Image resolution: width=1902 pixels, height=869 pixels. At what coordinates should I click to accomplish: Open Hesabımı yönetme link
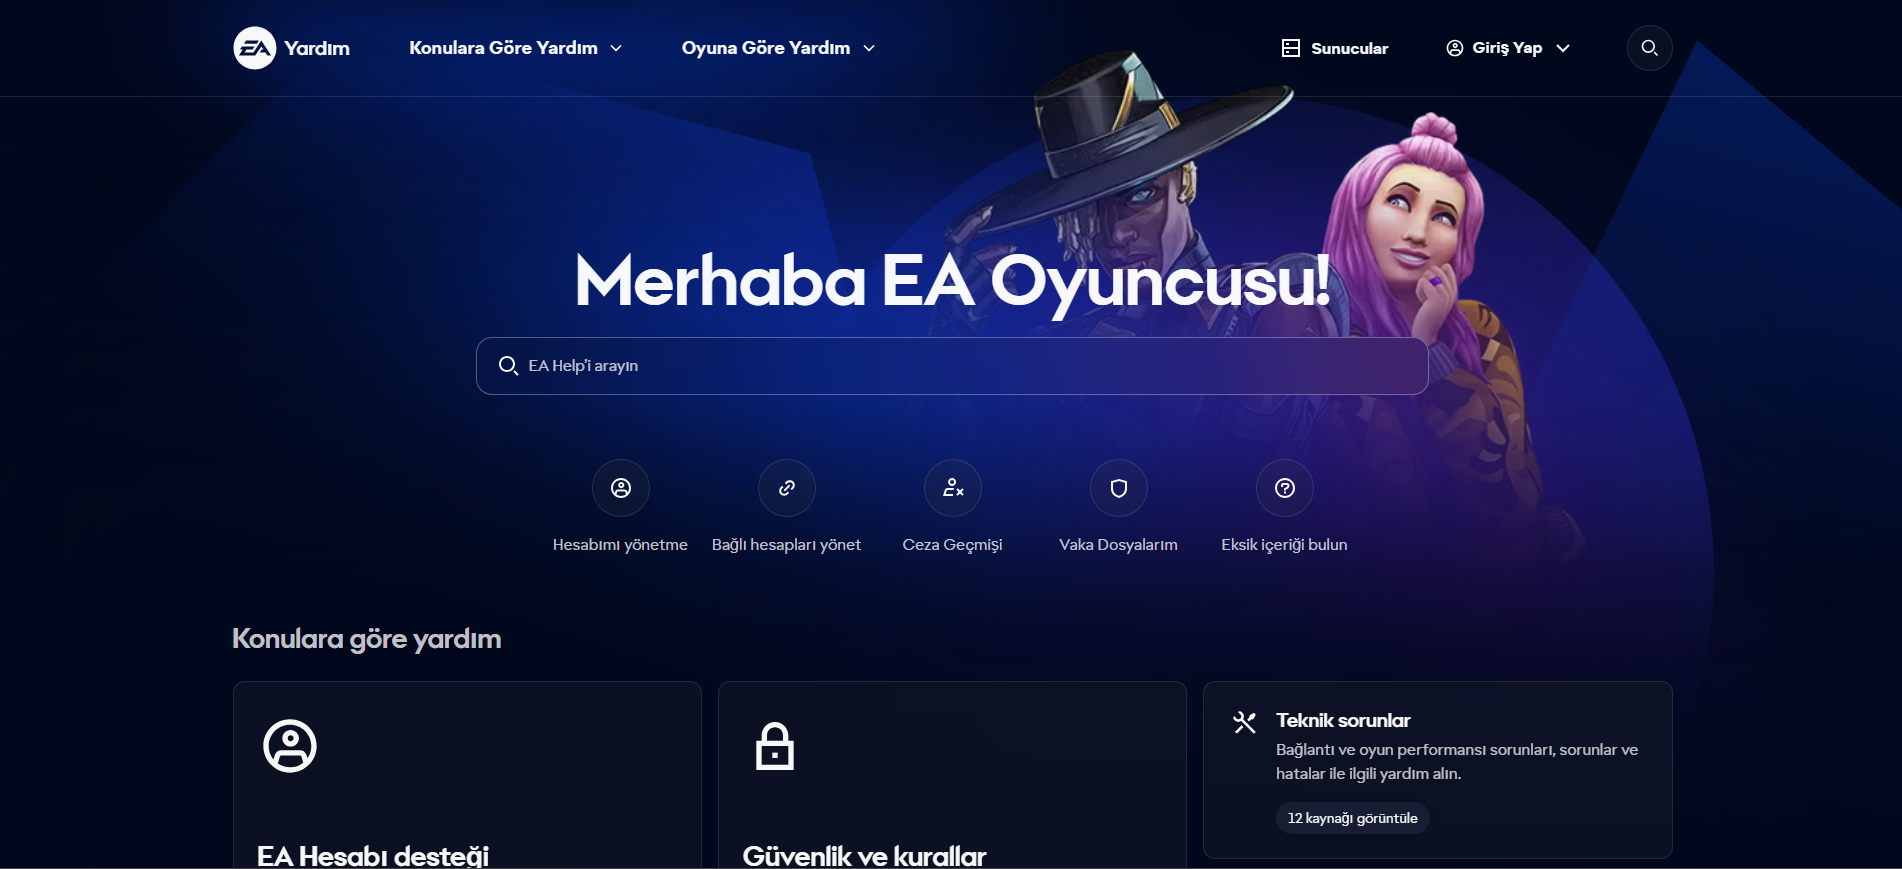(x=620, y=545)
